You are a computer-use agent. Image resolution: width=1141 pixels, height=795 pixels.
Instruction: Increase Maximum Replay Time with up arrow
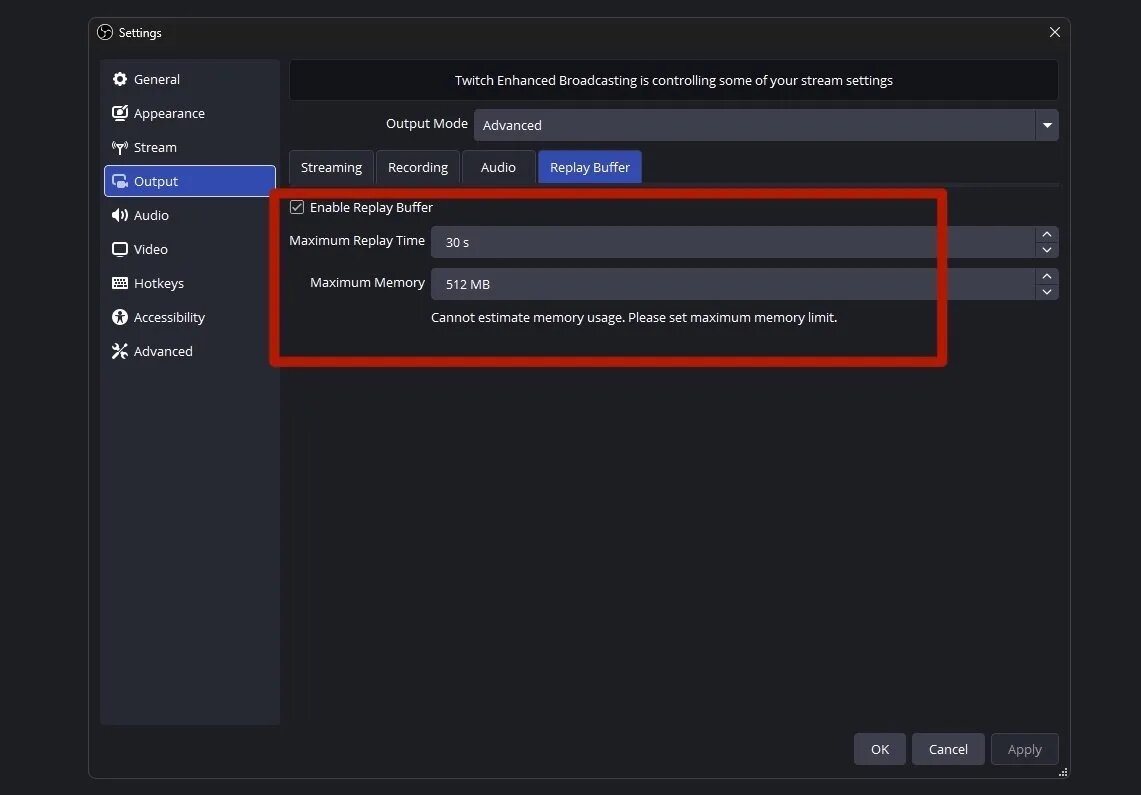point(1046,234)
